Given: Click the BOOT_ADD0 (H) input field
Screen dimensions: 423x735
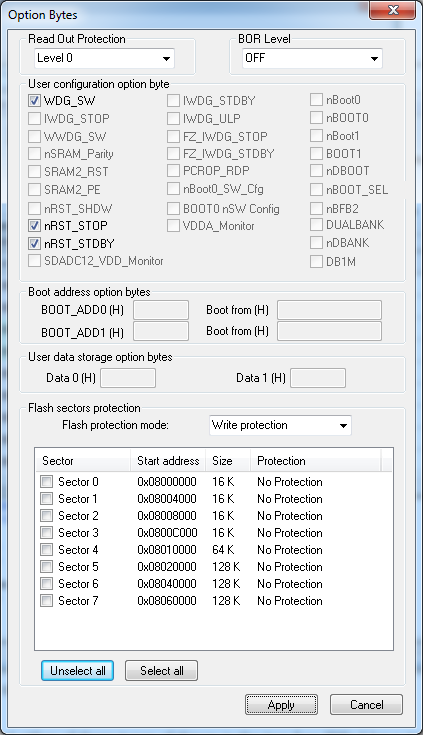Looking at the screenshot, I should [x=161, y=310].
